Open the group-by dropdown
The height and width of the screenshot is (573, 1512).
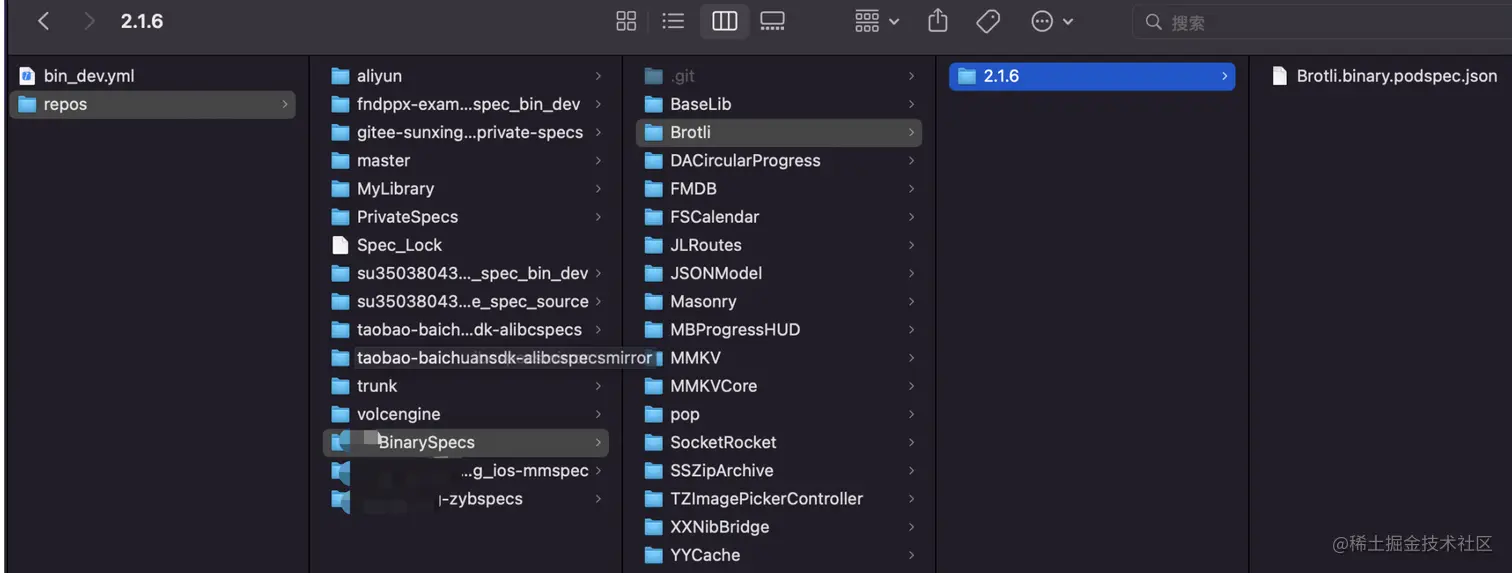pyautogui.click(x=877, y=21)
